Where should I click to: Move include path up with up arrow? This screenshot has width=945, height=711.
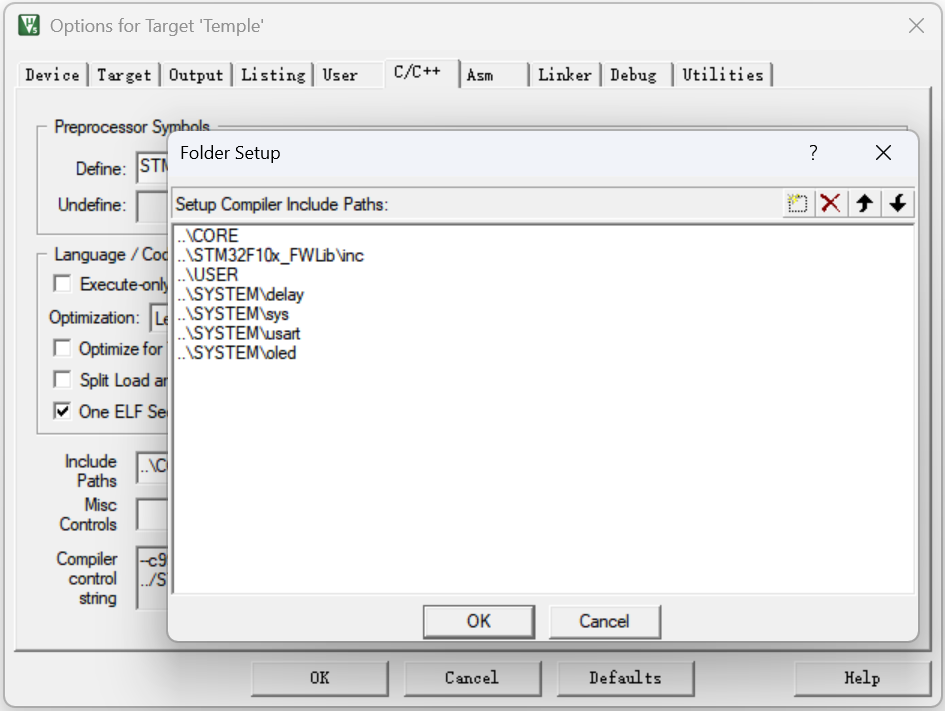point(864,204)
